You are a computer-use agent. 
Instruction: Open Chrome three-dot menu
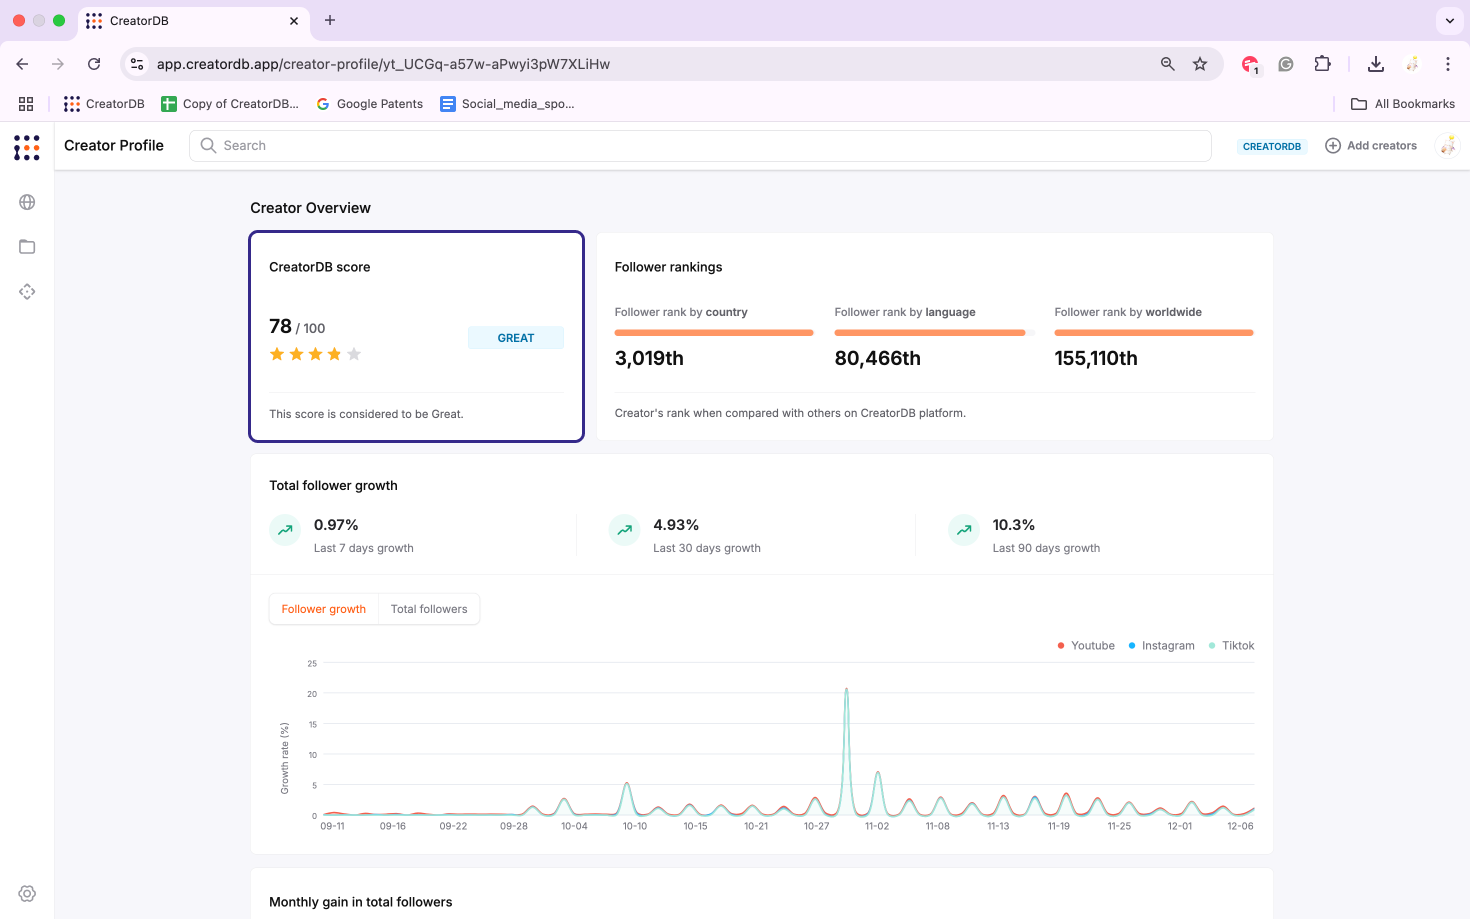[x=1447, y=64]
